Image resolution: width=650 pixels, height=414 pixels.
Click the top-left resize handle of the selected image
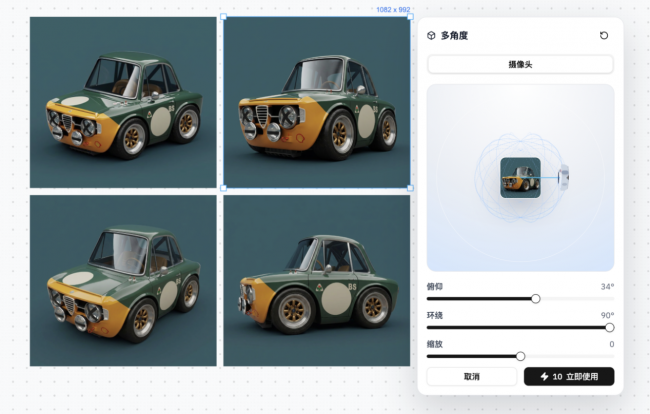click(223, 17)
